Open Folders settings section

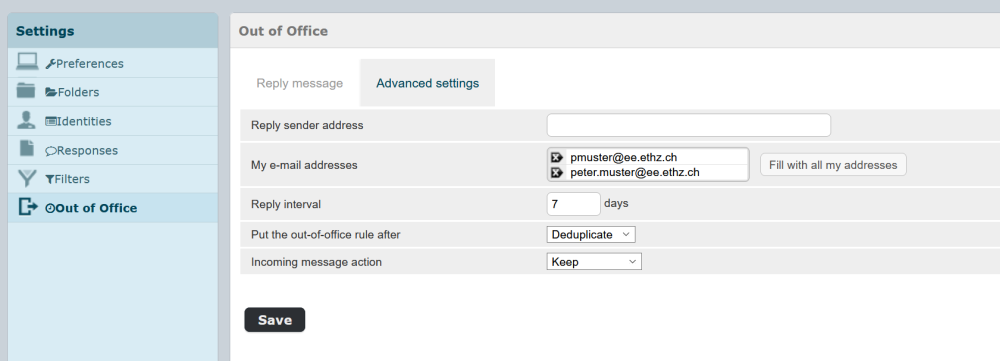(x=113, y=92)
